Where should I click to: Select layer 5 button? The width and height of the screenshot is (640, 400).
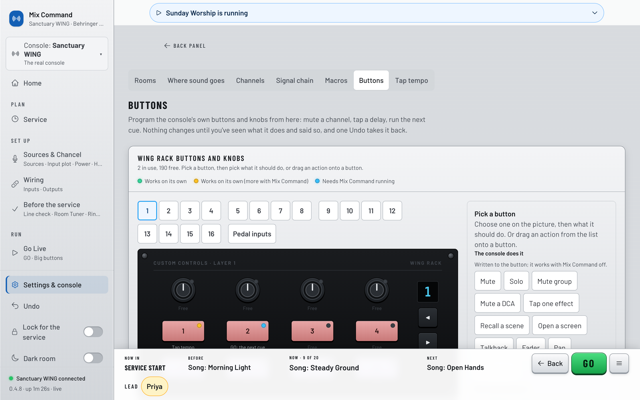coord(238,211)
